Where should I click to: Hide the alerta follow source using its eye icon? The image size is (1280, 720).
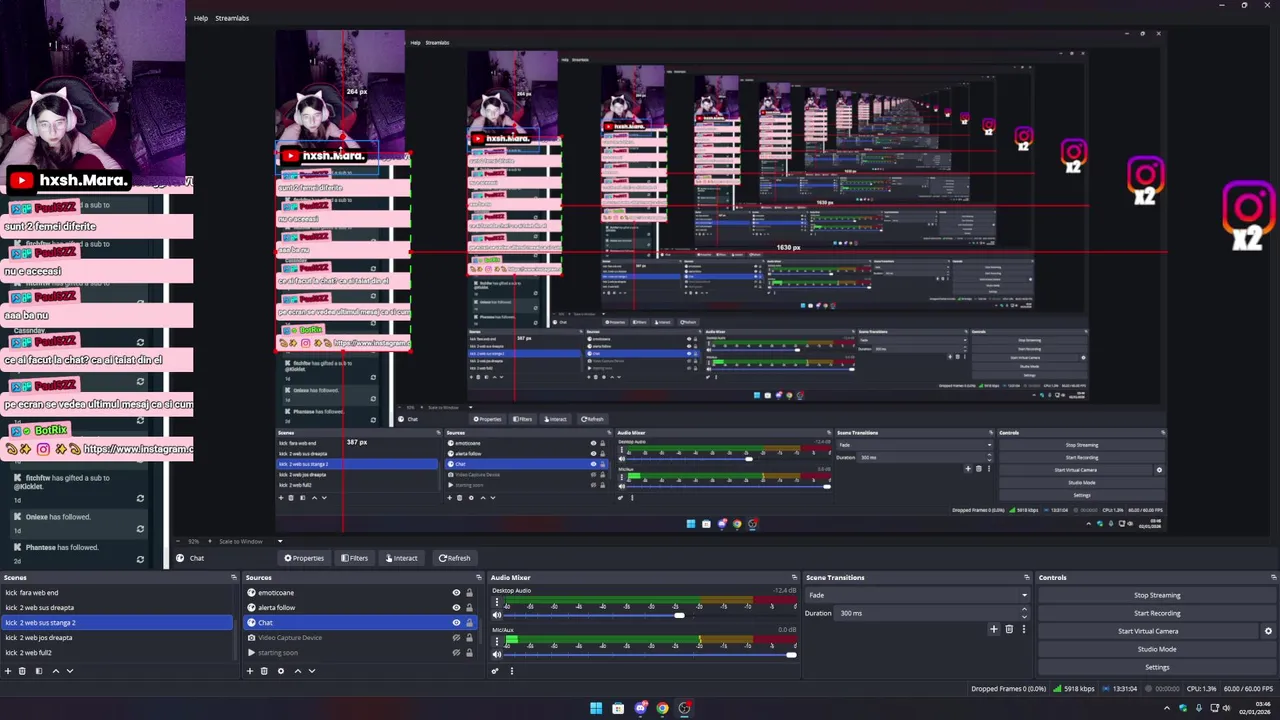pos(456,607)
